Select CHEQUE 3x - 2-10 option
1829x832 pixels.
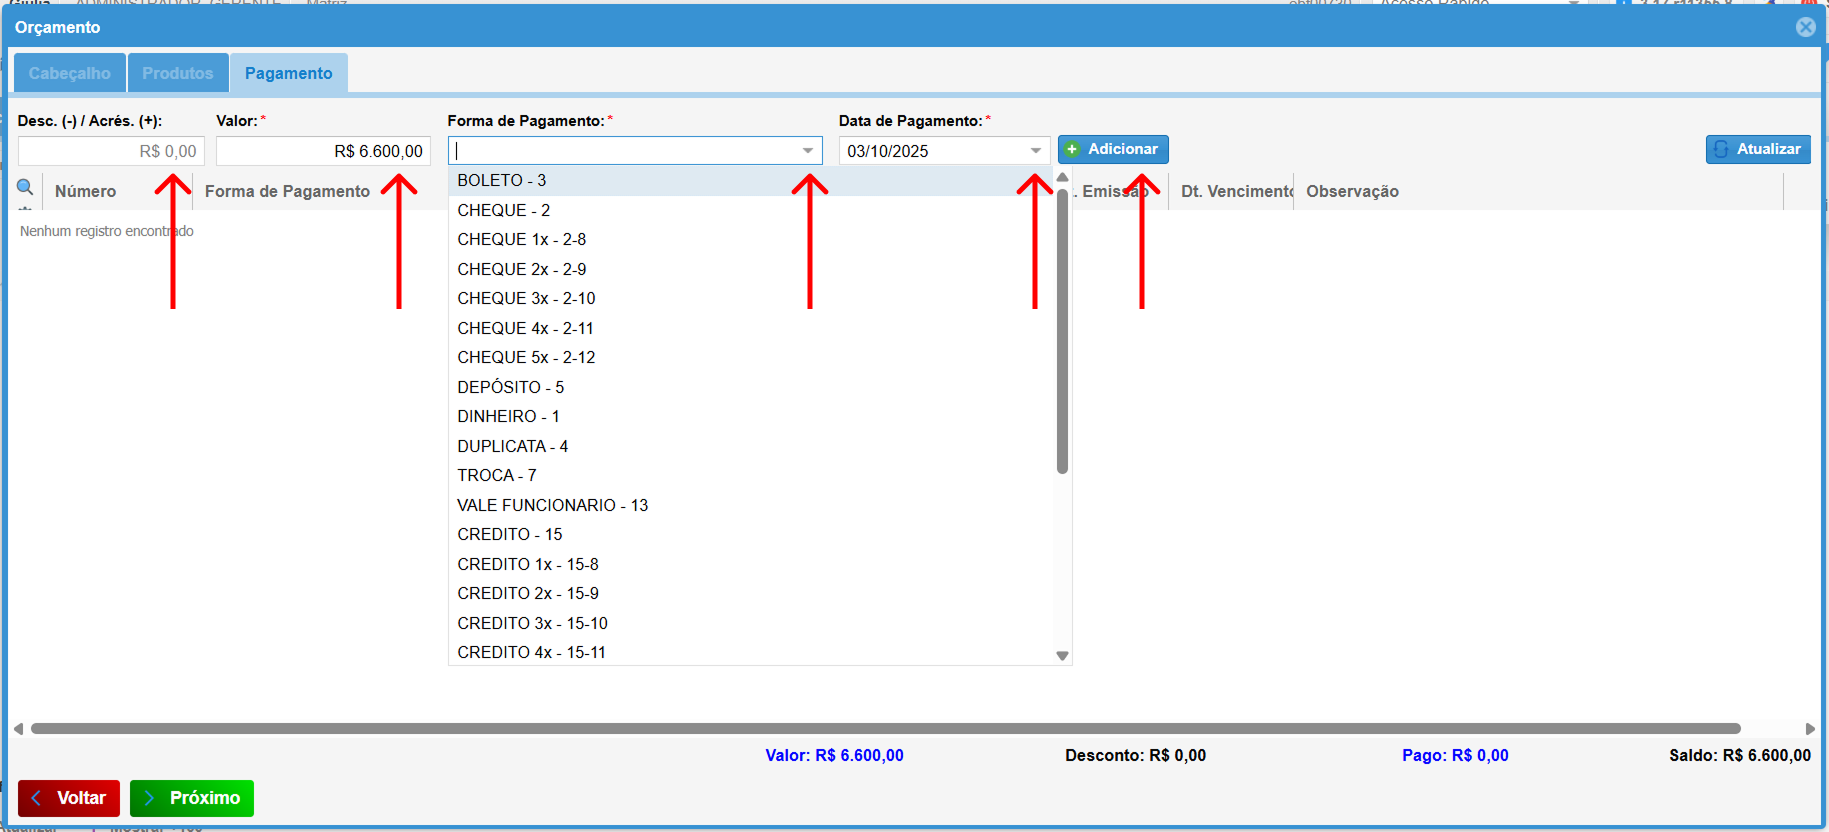click(526, 299)
